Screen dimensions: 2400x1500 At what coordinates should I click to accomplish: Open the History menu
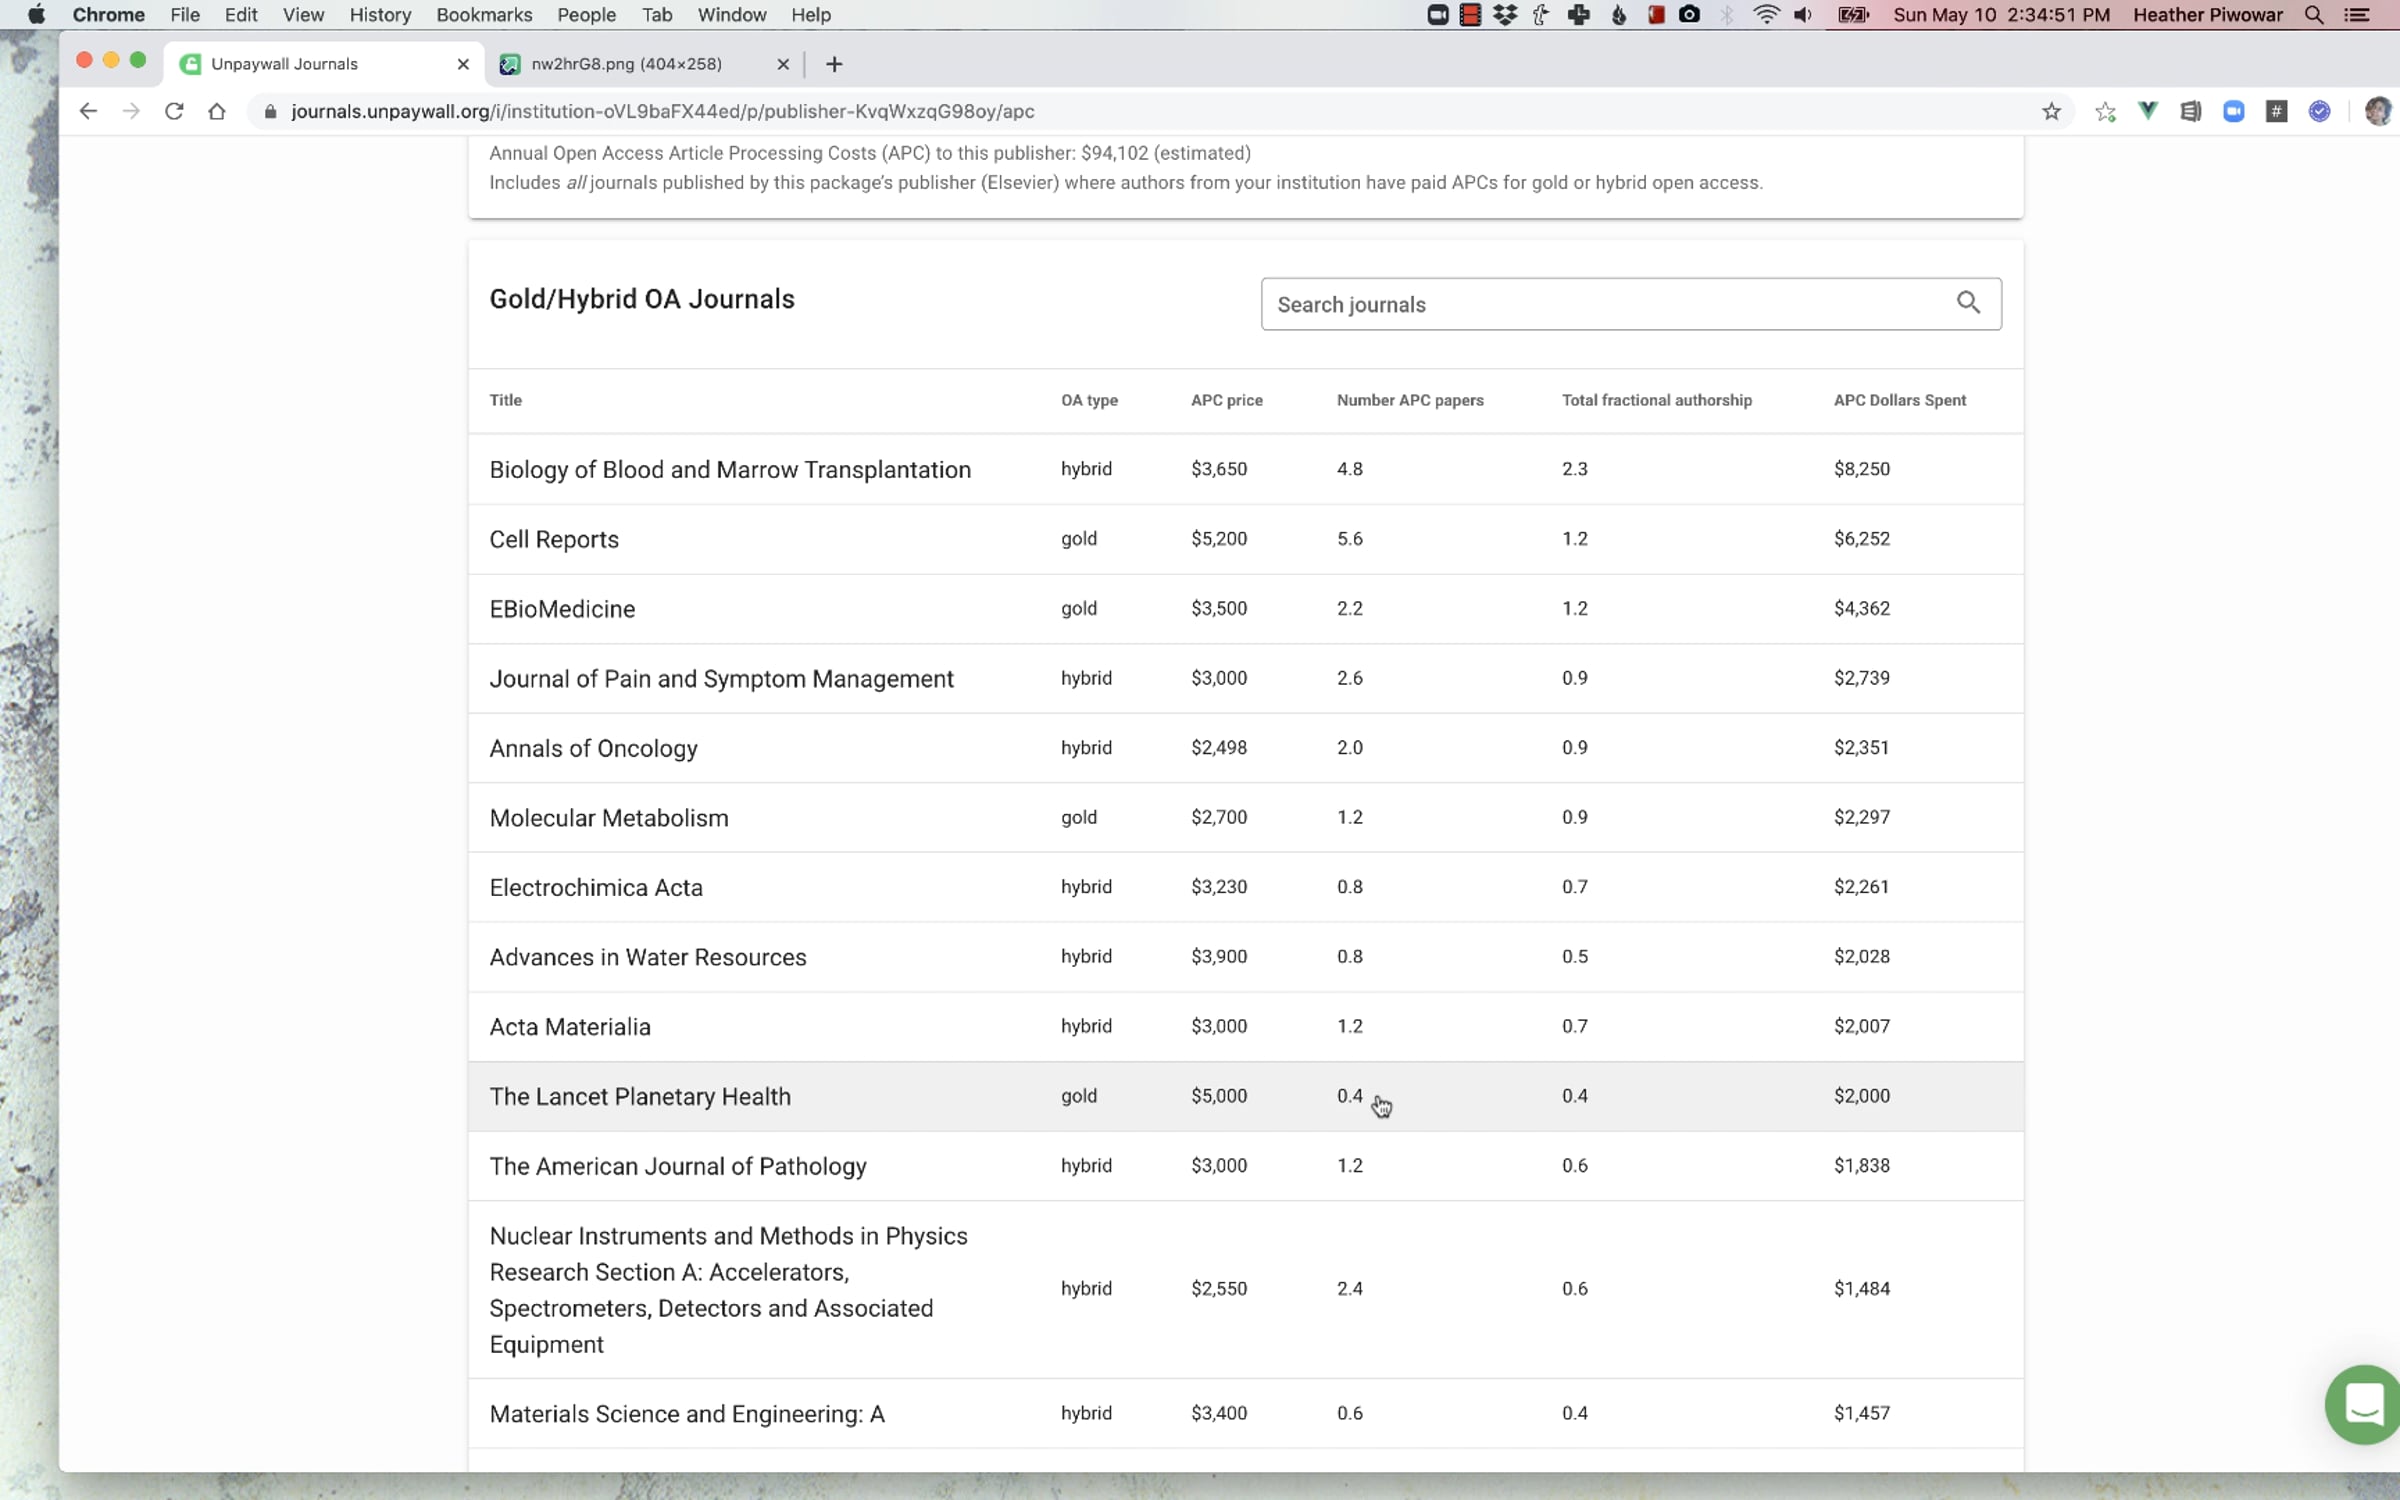[380, 15]
